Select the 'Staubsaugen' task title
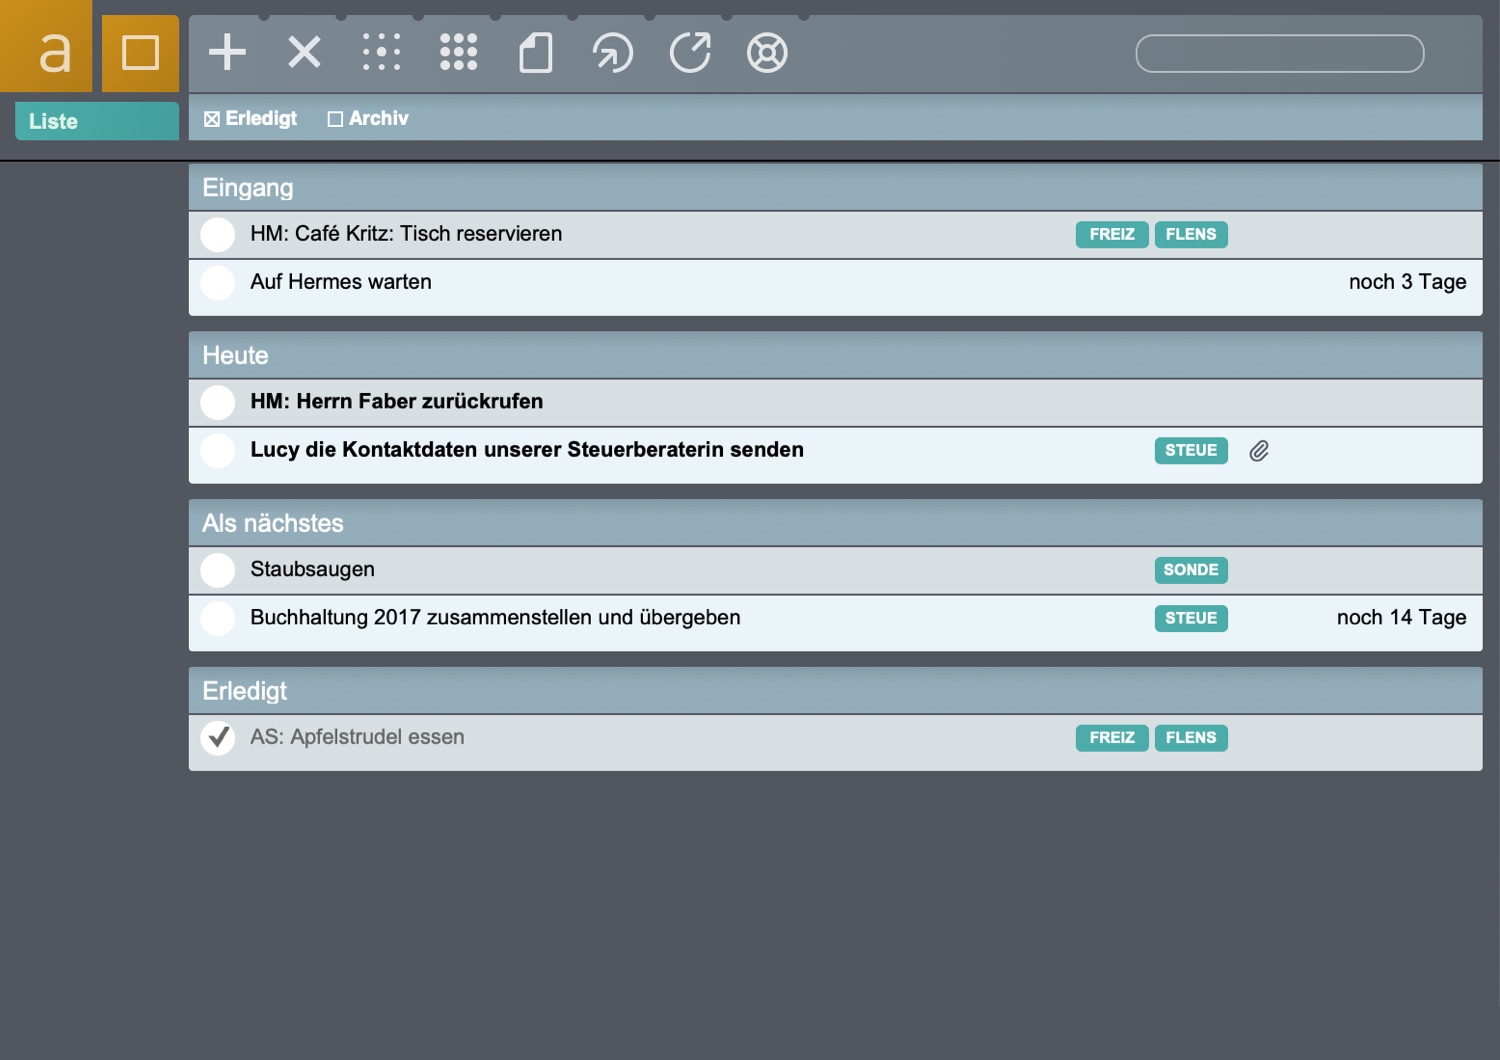 tap(313, 569)
